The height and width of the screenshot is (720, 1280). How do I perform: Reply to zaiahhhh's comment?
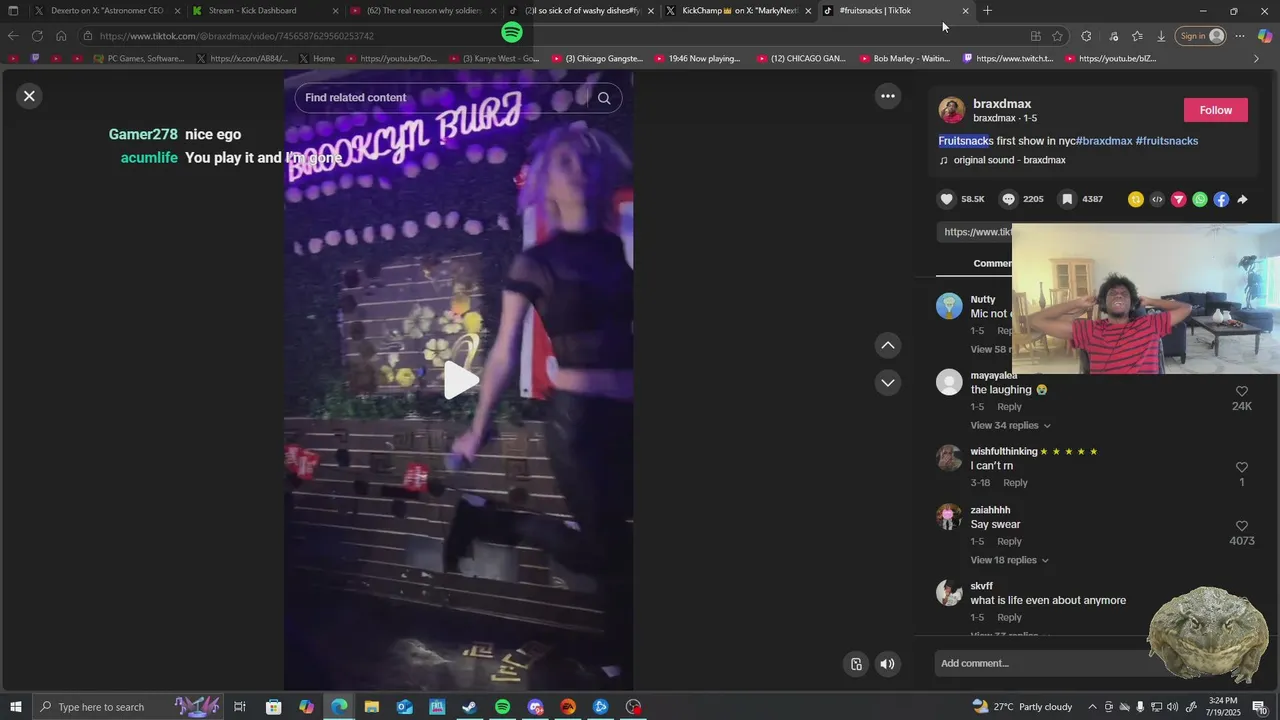[1009, 542]
